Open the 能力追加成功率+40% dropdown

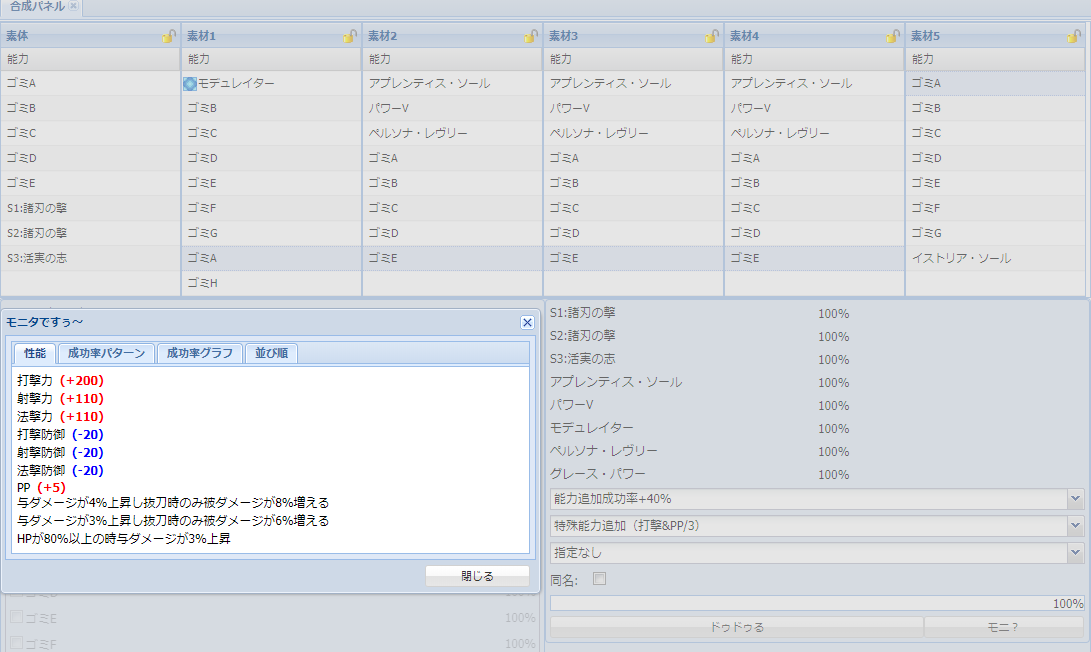coord(1075,498)
